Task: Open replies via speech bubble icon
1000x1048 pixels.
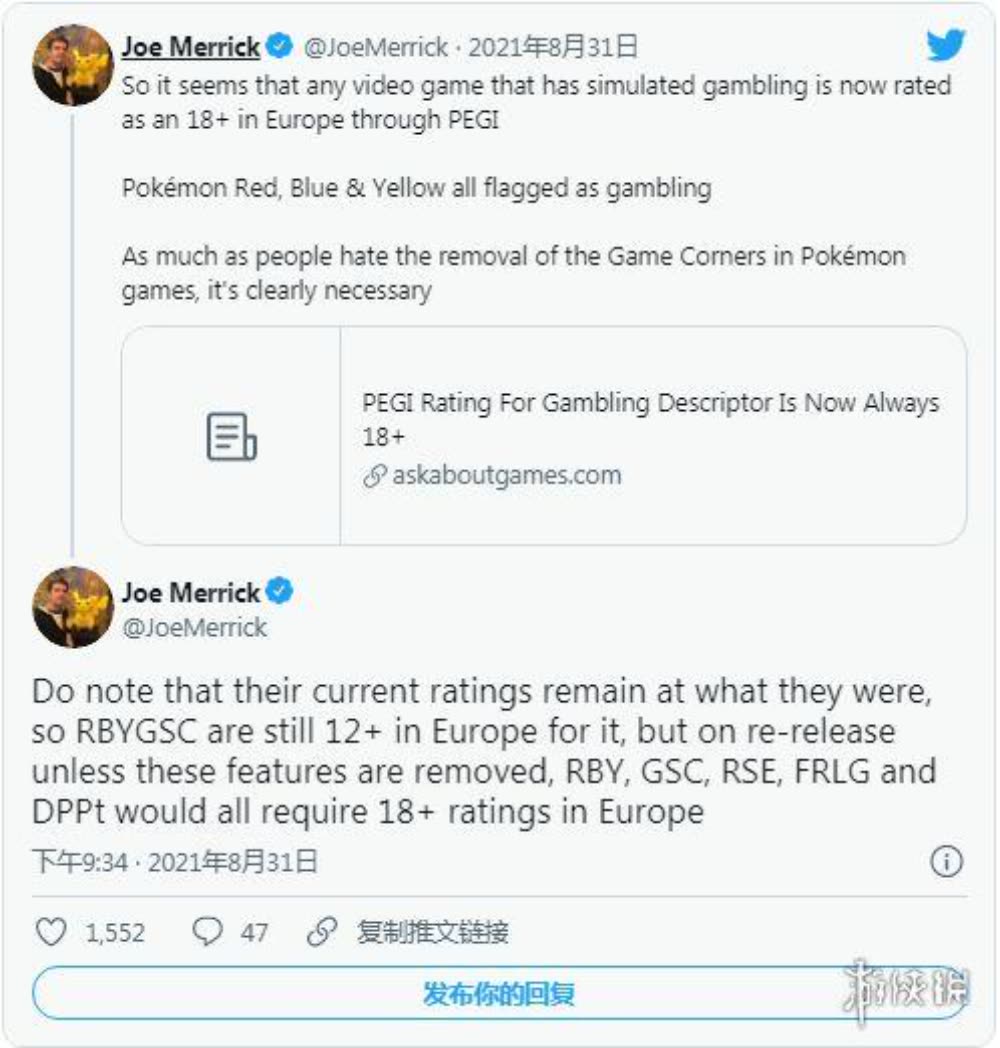Action: point(207,932)
